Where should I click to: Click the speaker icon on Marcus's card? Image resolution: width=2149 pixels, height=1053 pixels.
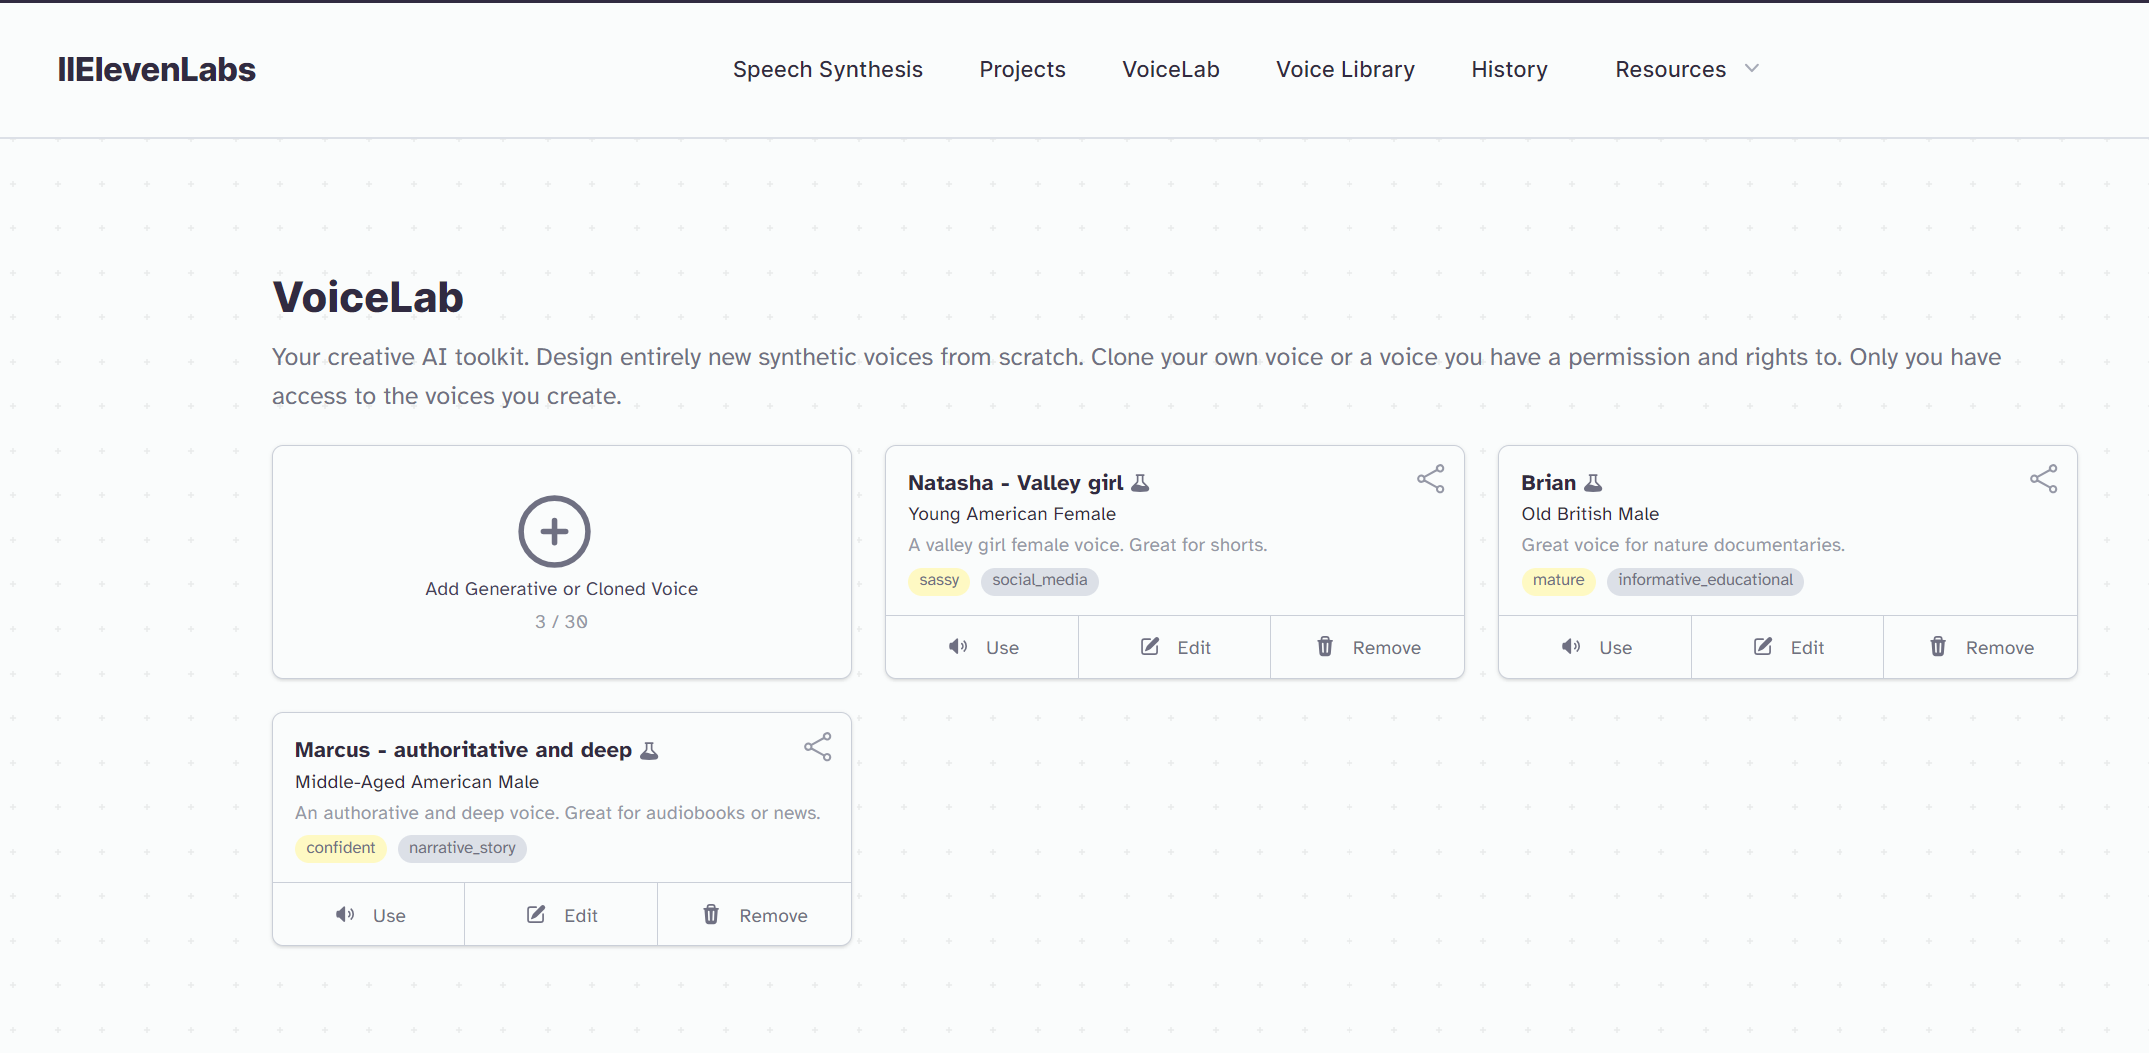[x=345, y=915]
